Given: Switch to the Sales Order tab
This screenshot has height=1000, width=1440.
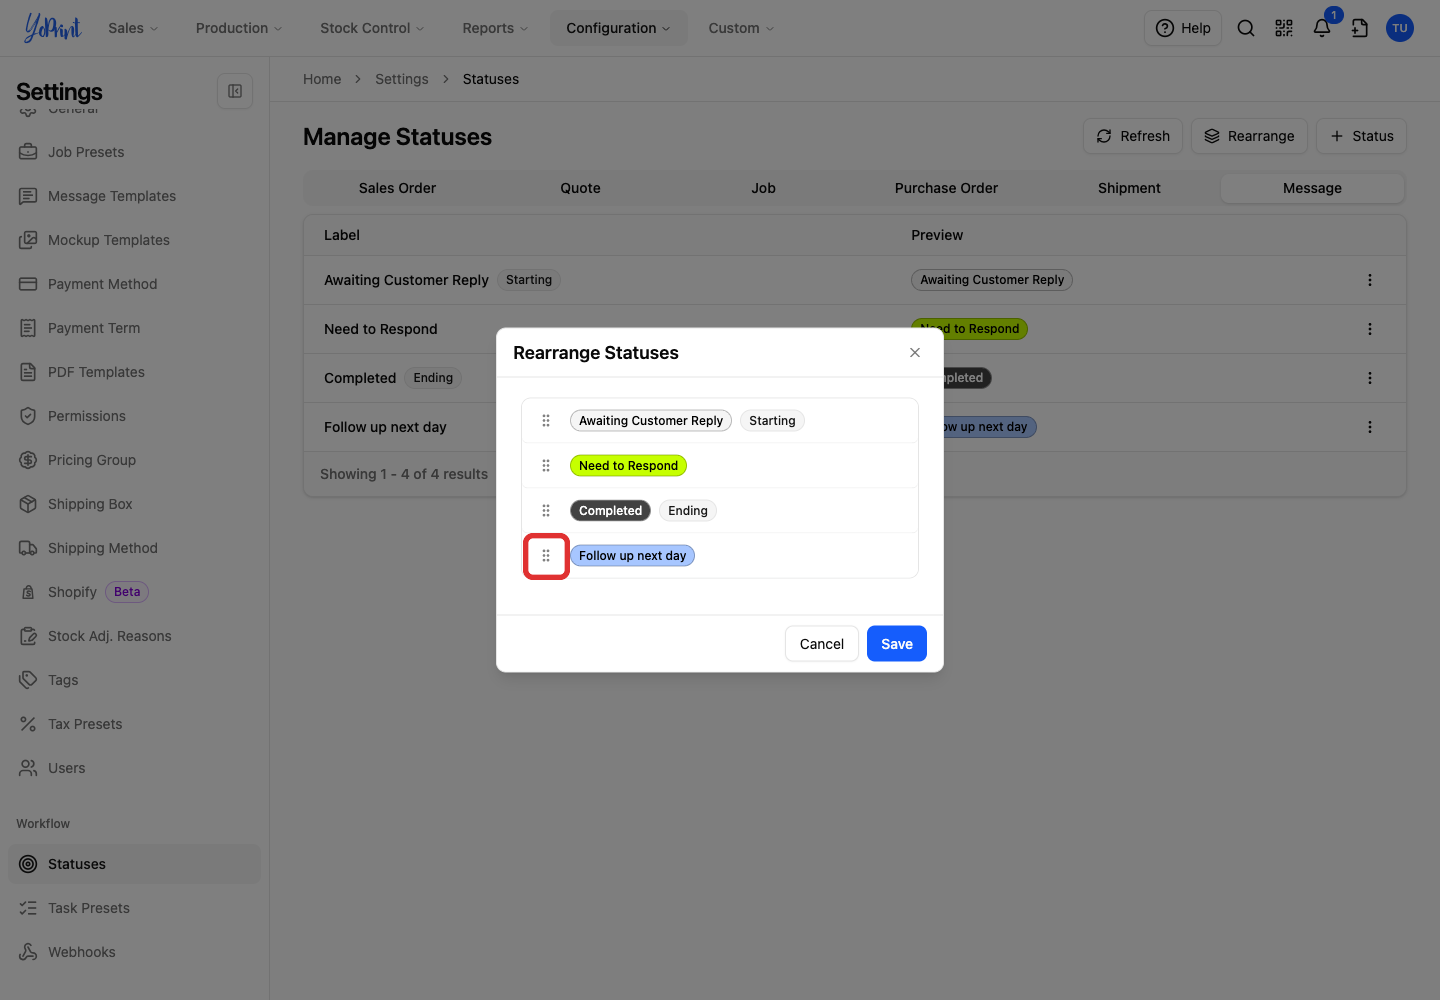Looking at the screenshot, I should tap(397, 188).
